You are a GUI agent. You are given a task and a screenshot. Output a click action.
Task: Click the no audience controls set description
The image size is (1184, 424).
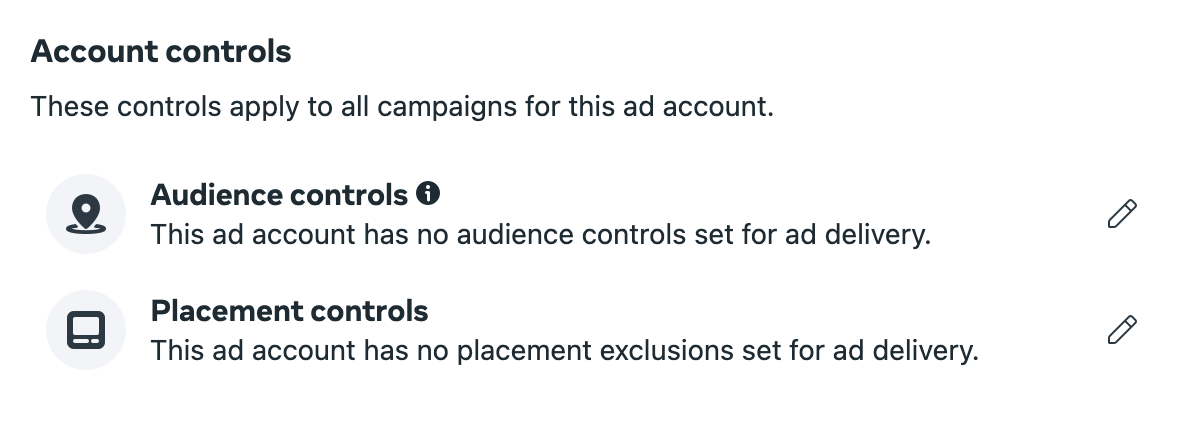(x=541, y=235)
